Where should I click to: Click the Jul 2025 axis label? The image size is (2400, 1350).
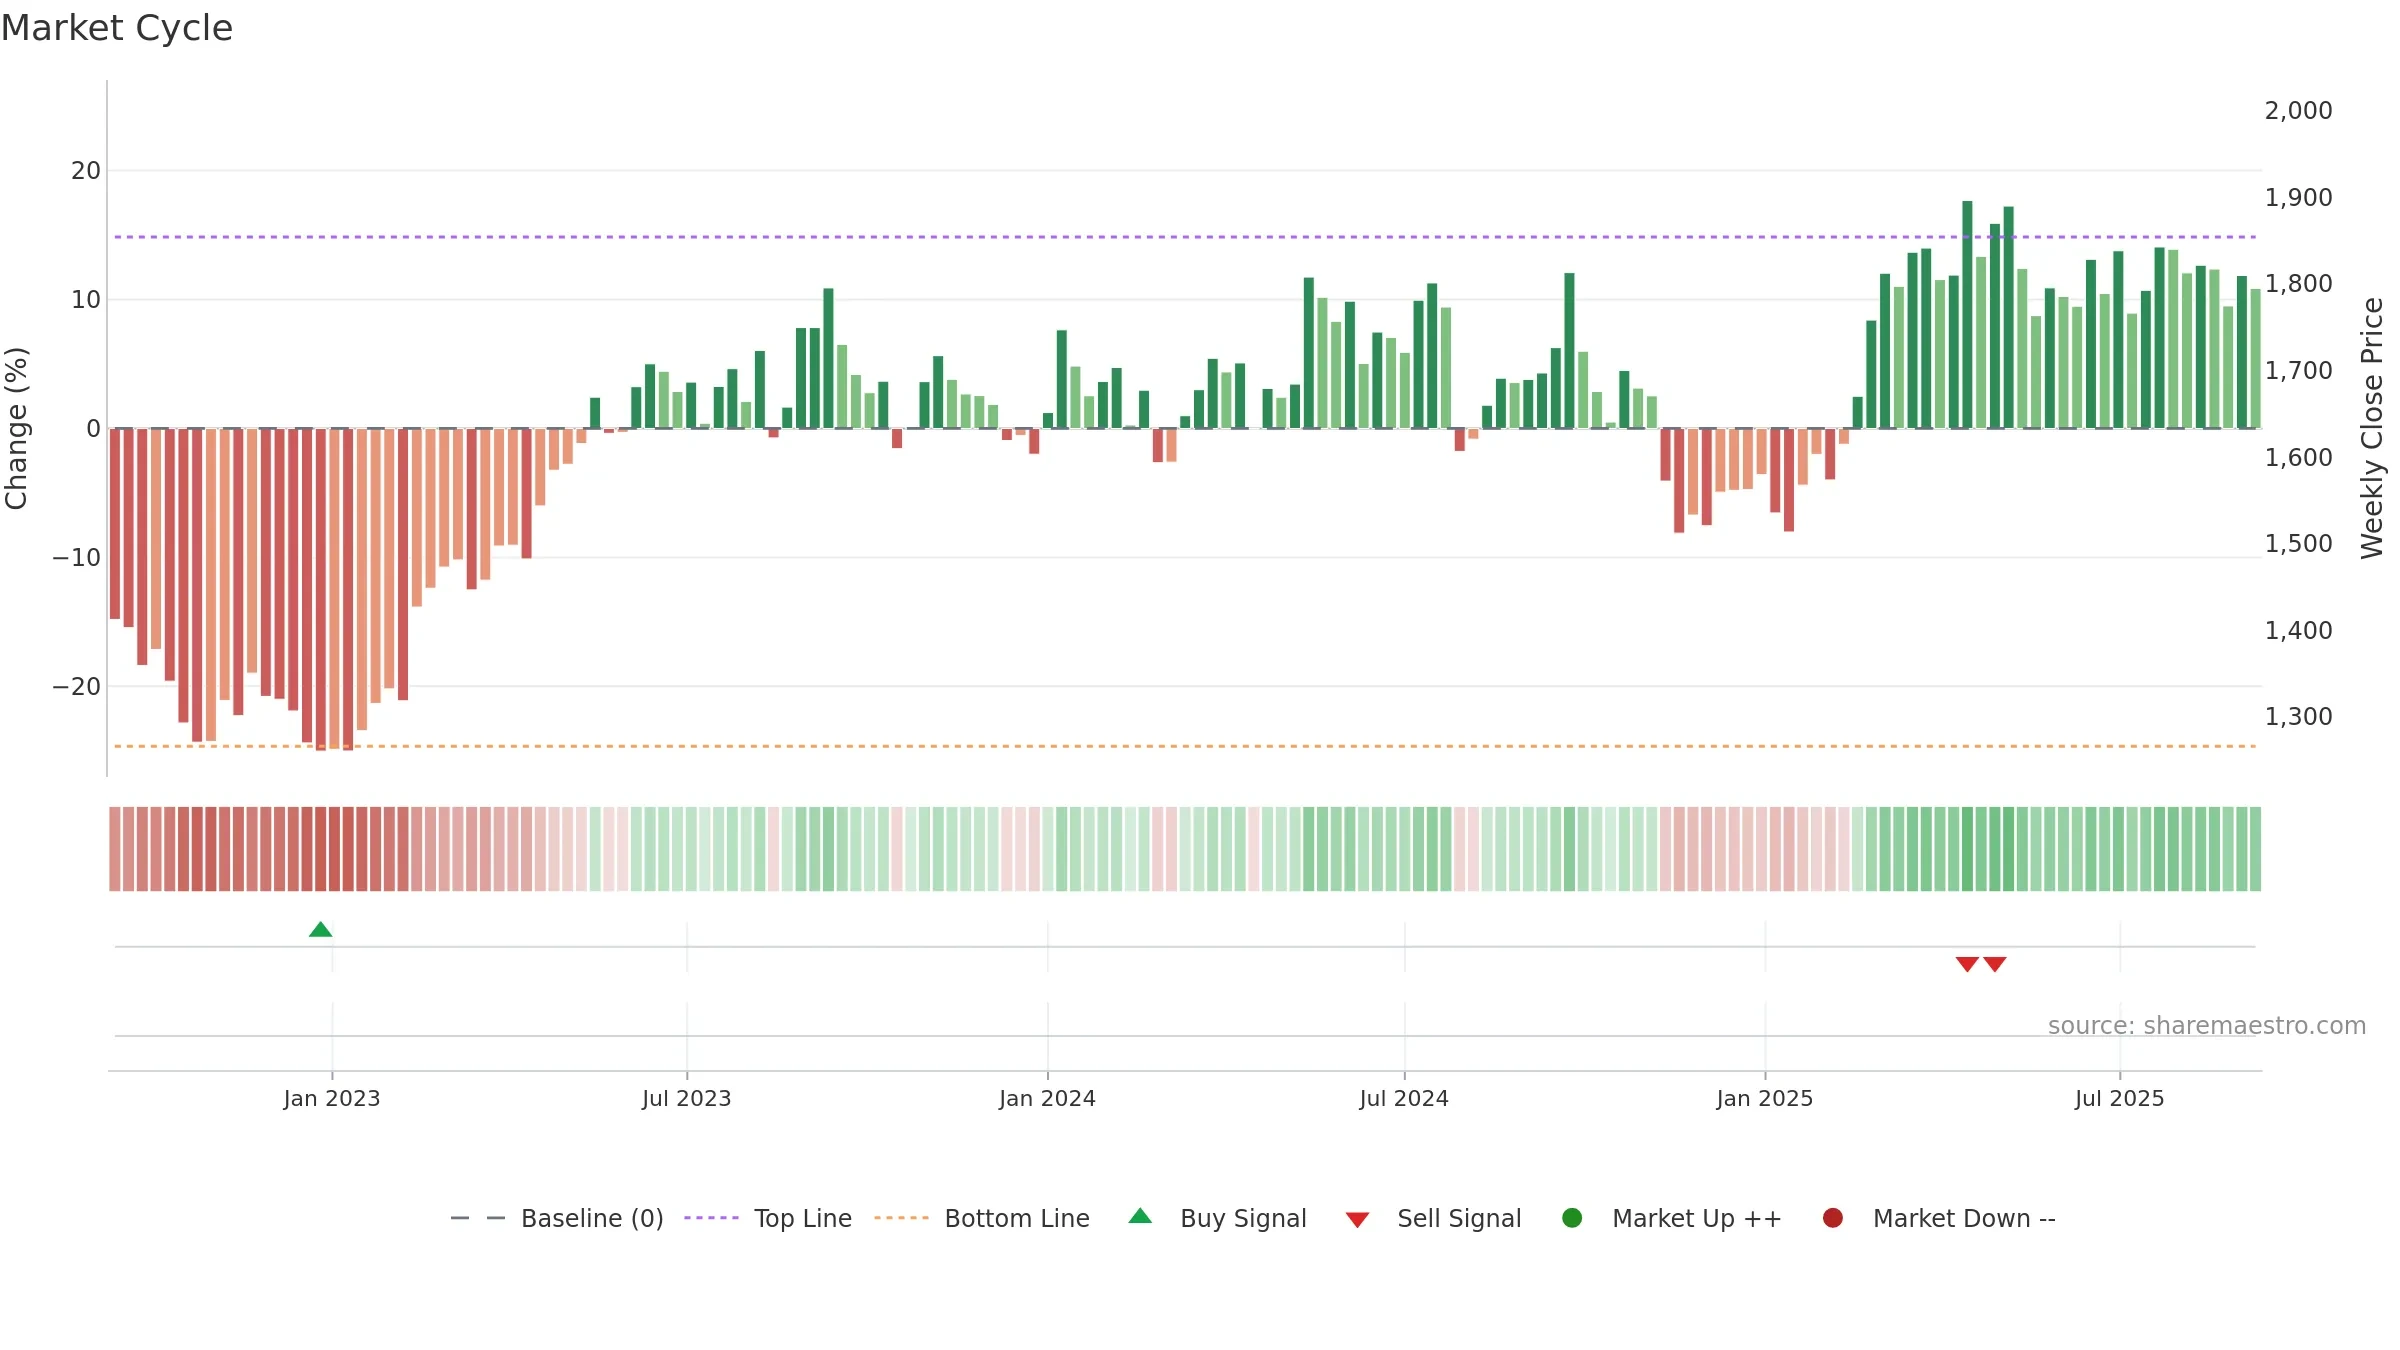point(2120,1099)
